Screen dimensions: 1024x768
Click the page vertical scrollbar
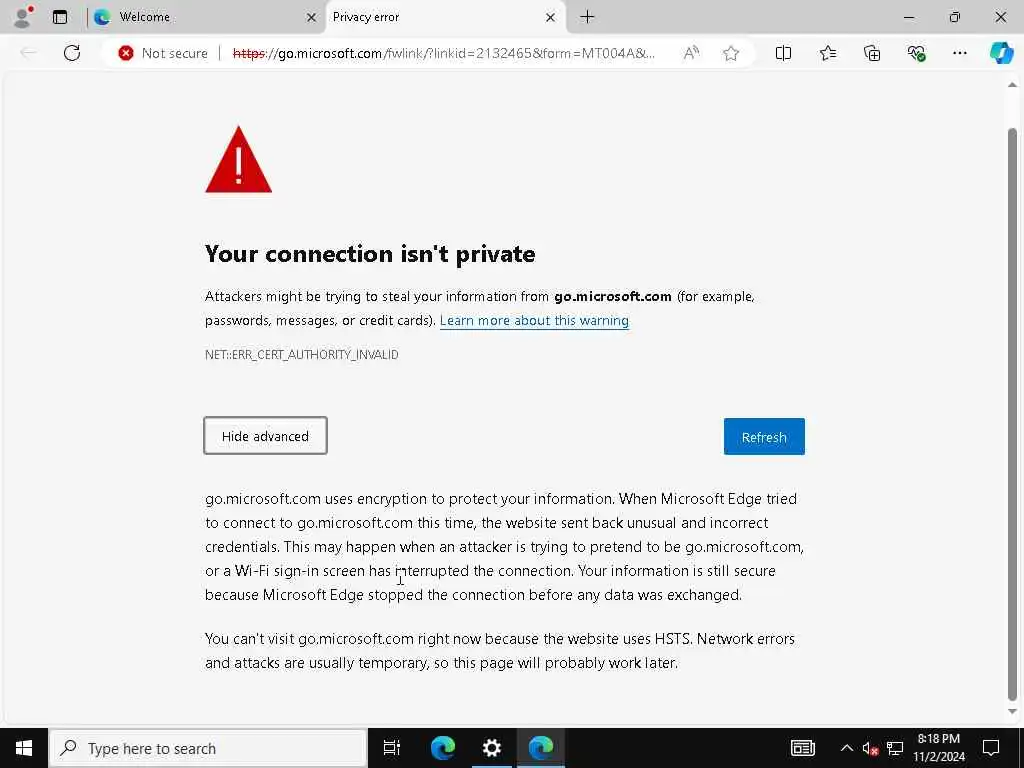click(x=1012, y=400)
